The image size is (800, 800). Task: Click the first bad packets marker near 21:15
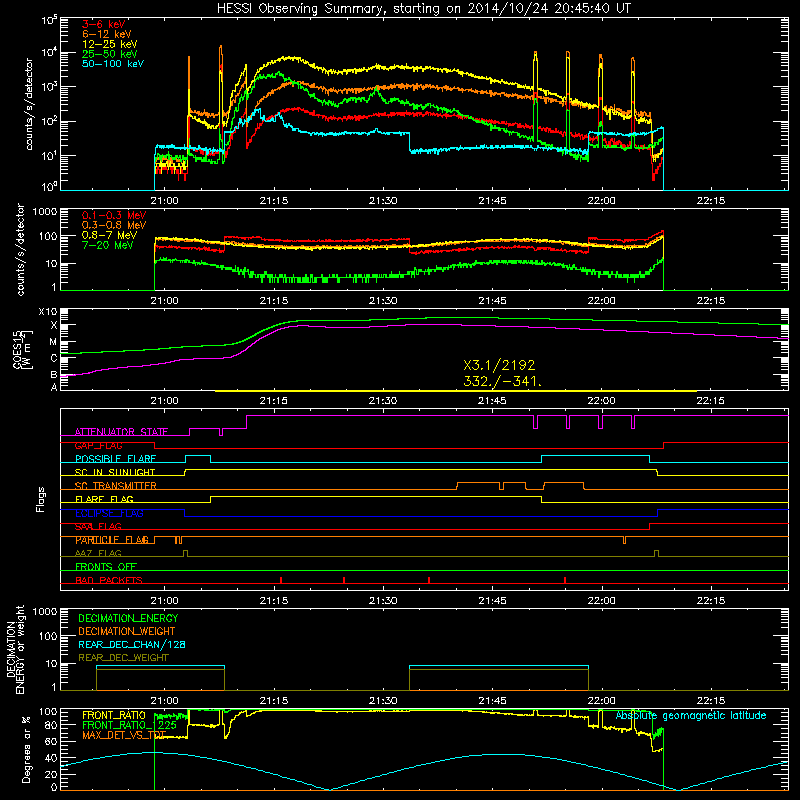coord(281,580)
